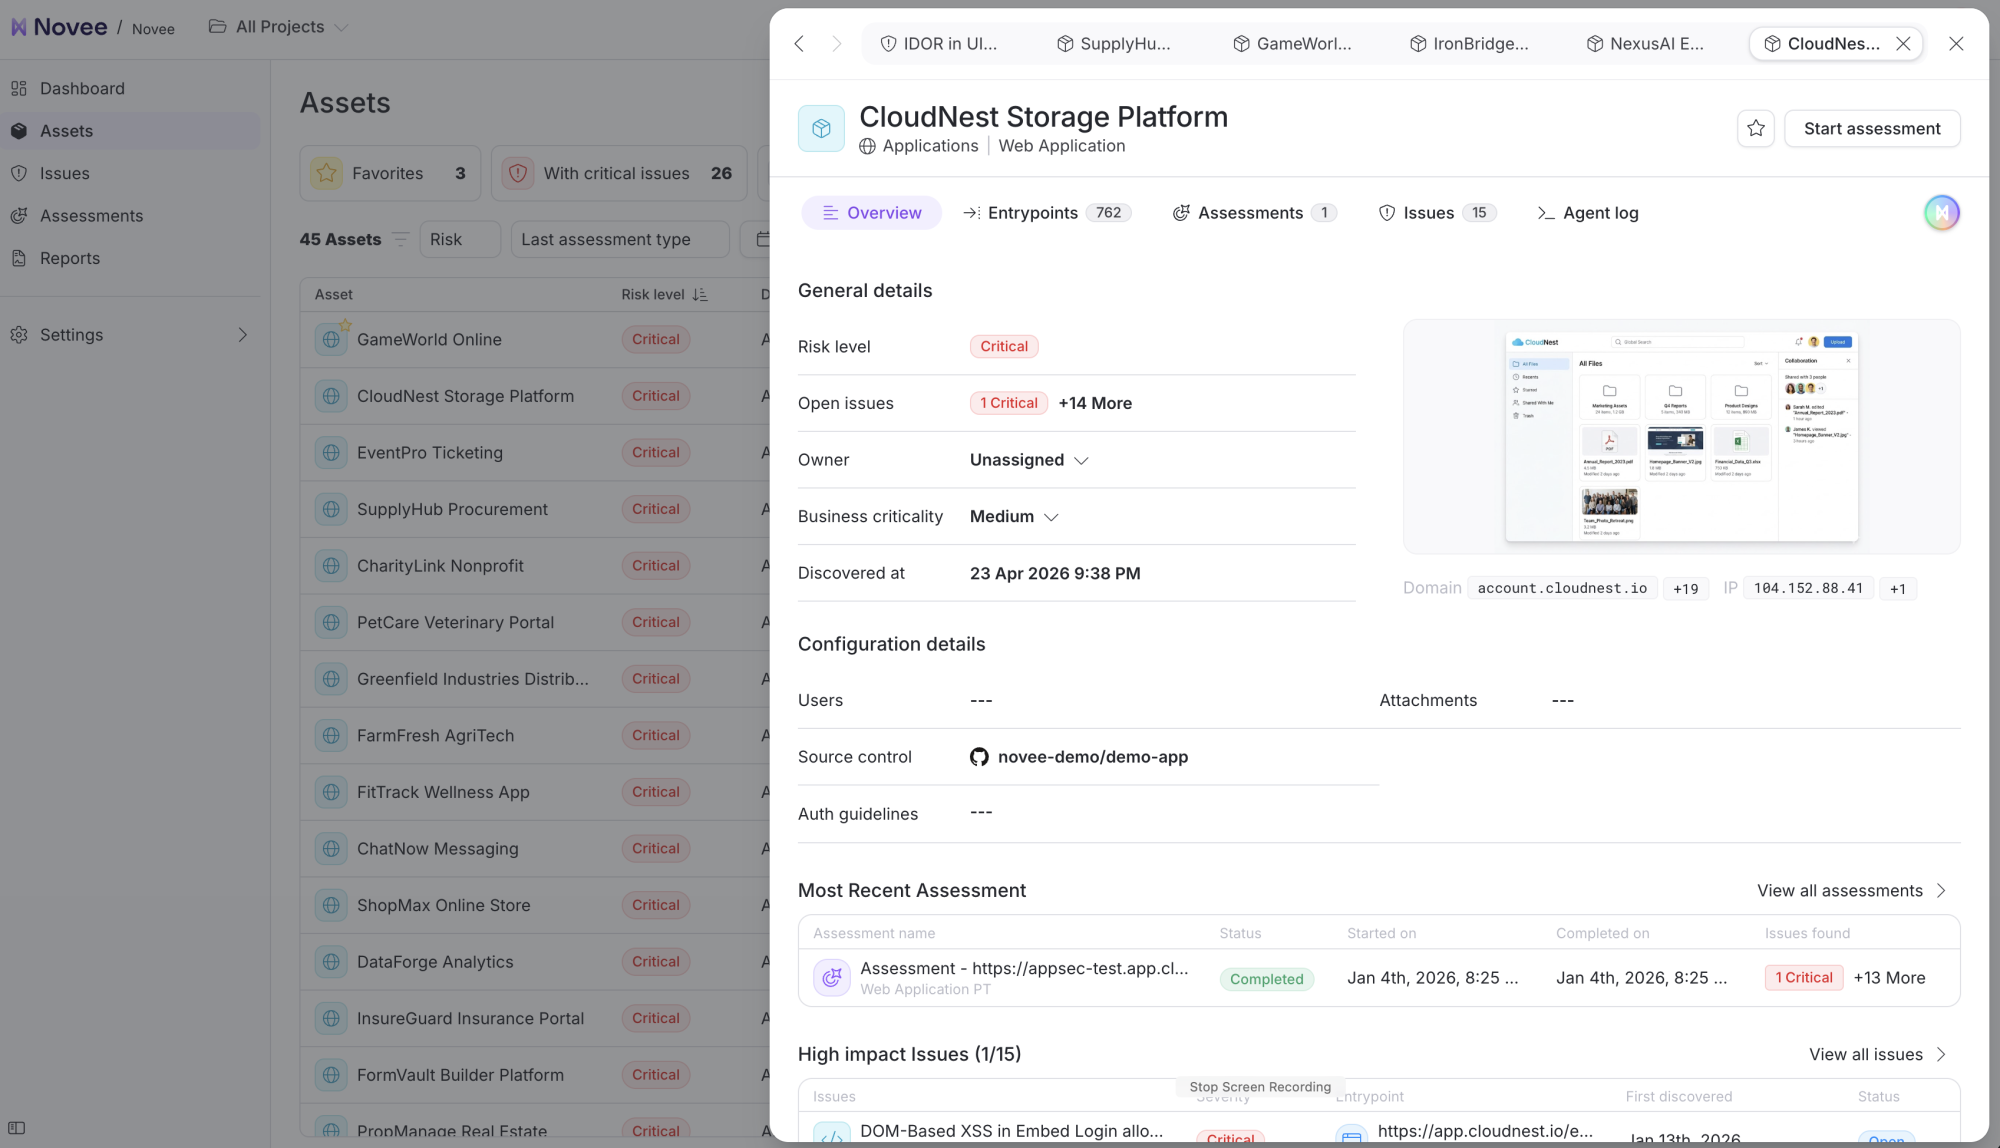2000x1148 pixels.
Task: Switch to the Agent log tab
Action: coord(1588,213)
